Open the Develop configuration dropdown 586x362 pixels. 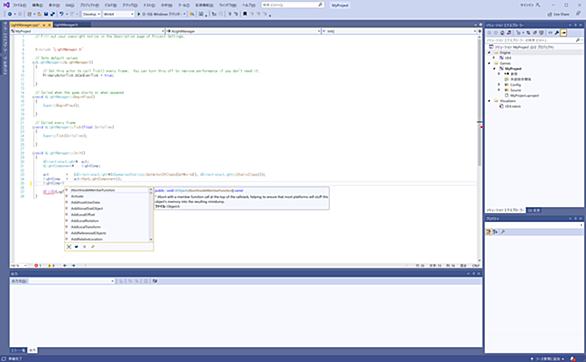tap(91, 14)
